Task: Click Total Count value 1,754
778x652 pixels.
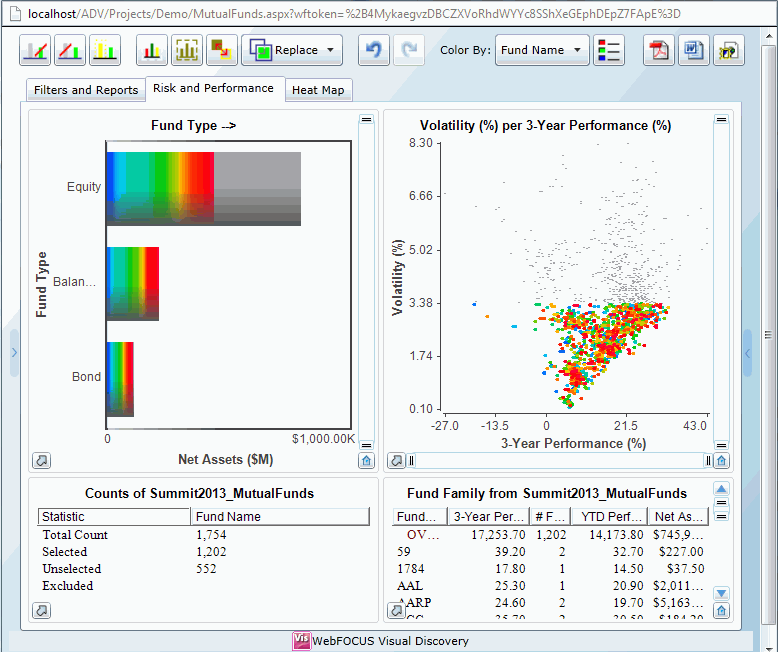Action: click(x=211, y=535)
